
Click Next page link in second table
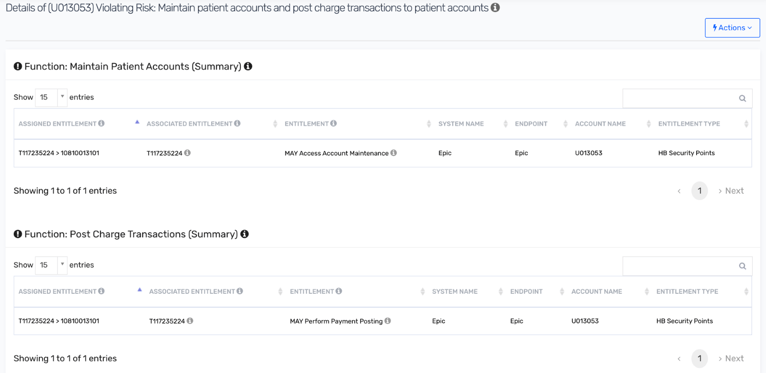731,358
